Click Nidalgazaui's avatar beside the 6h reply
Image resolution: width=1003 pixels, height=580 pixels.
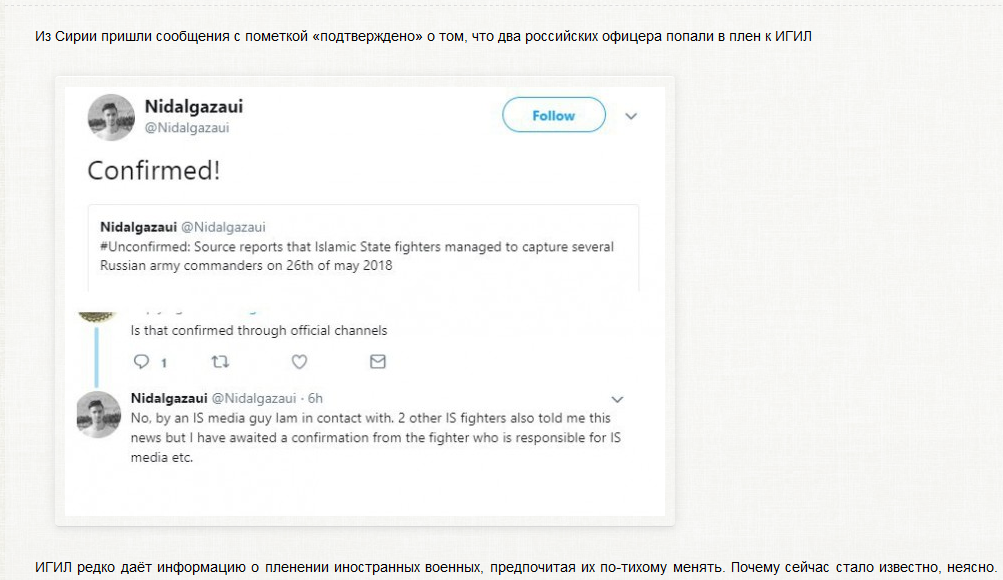tap(98, 414)
